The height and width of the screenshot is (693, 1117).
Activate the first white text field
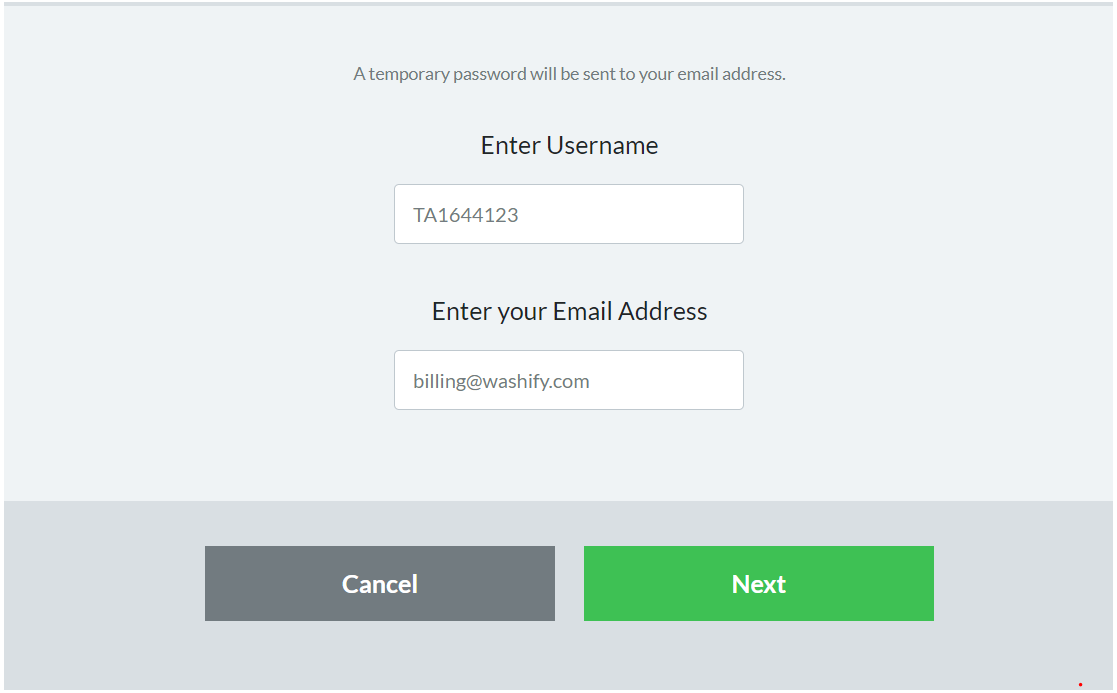coord(568,214)
